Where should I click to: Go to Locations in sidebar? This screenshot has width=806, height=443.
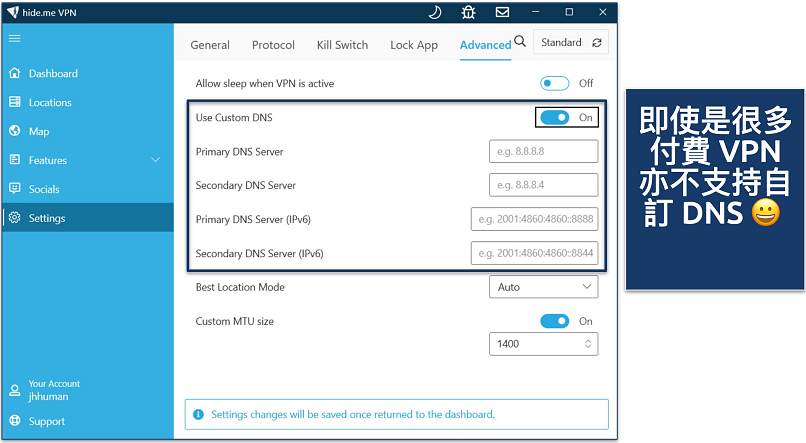click(50, 103)
